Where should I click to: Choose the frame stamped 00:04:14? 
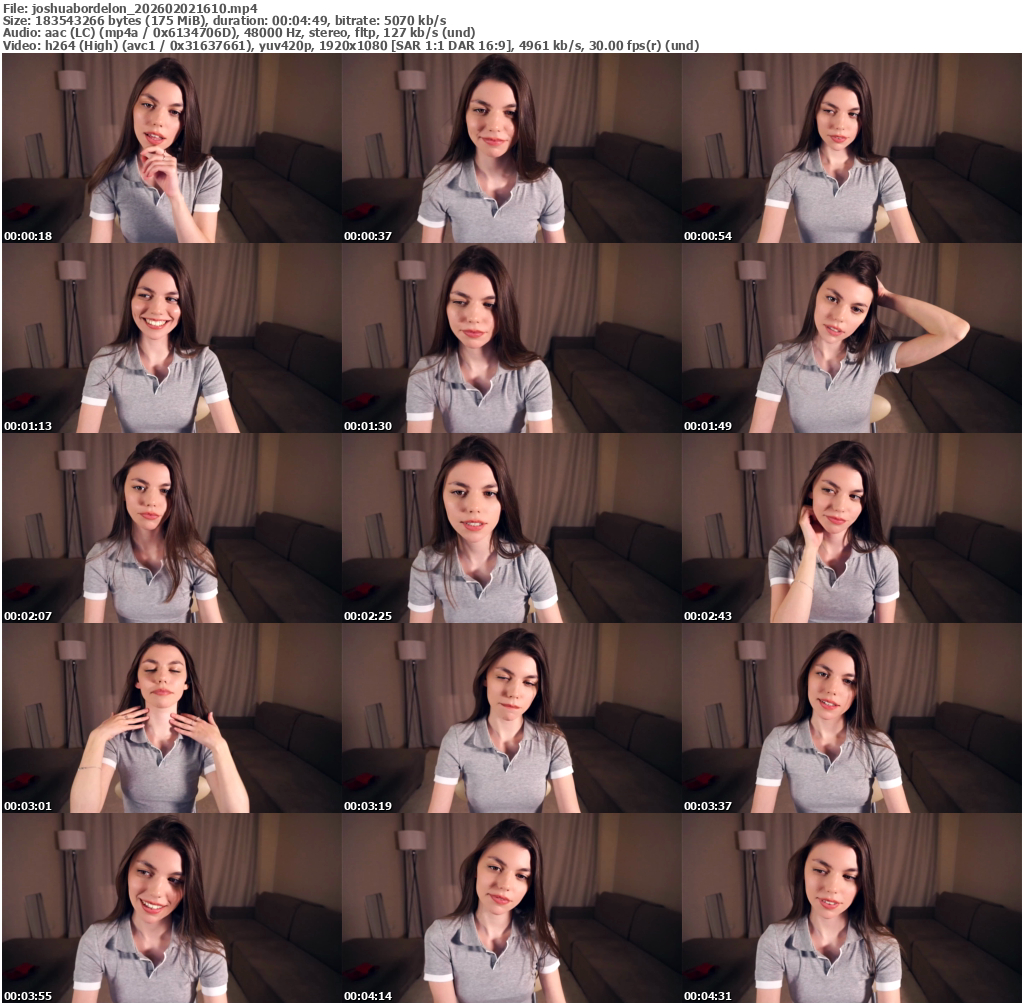coord(512,908)
